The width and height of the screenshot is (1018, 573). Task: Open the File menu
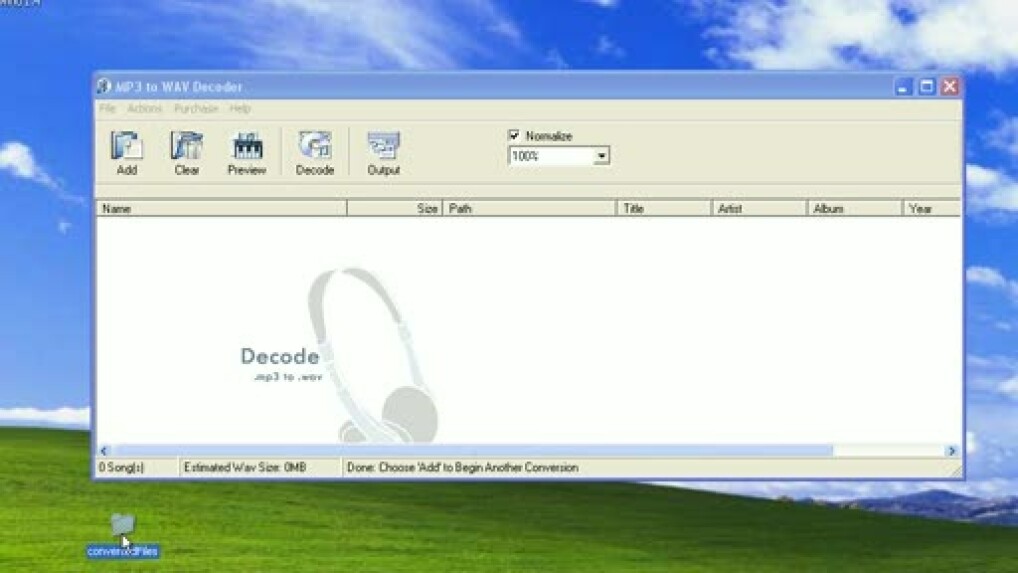tap(107, 108)
